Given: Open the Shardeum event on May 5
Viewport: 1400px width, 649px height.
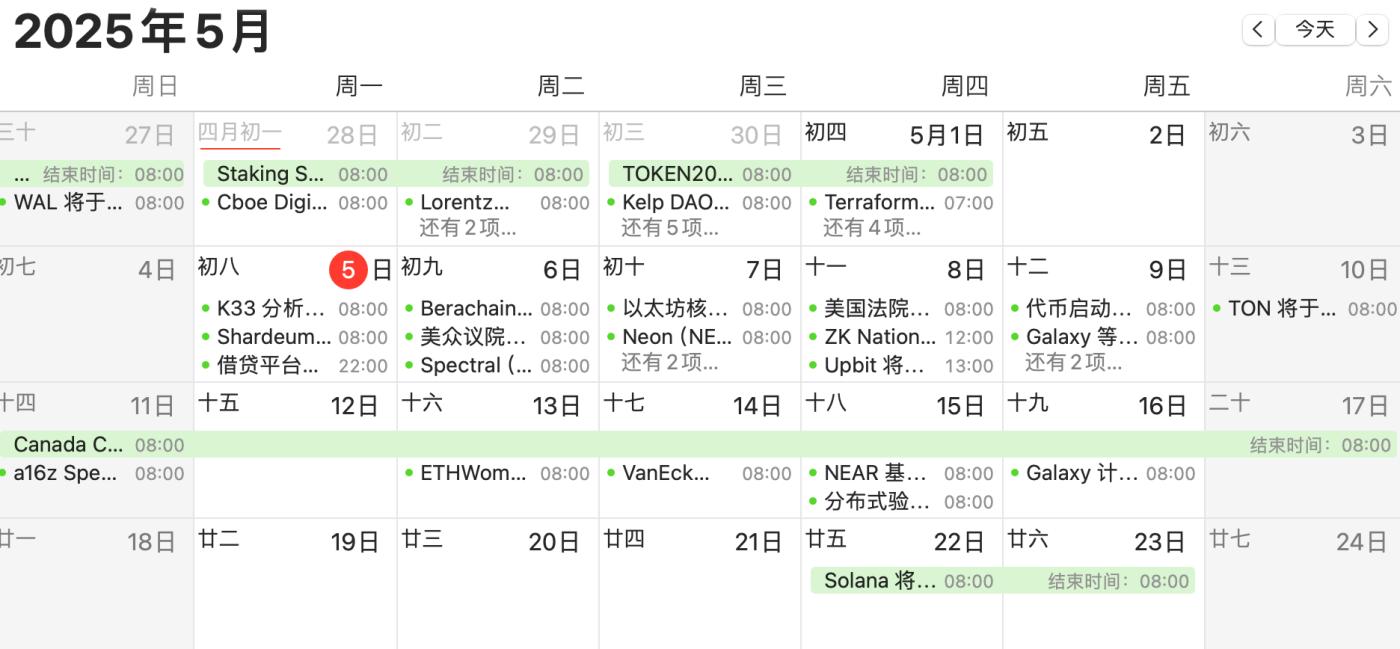Looking at the screenshot, I should click(273, 337).
